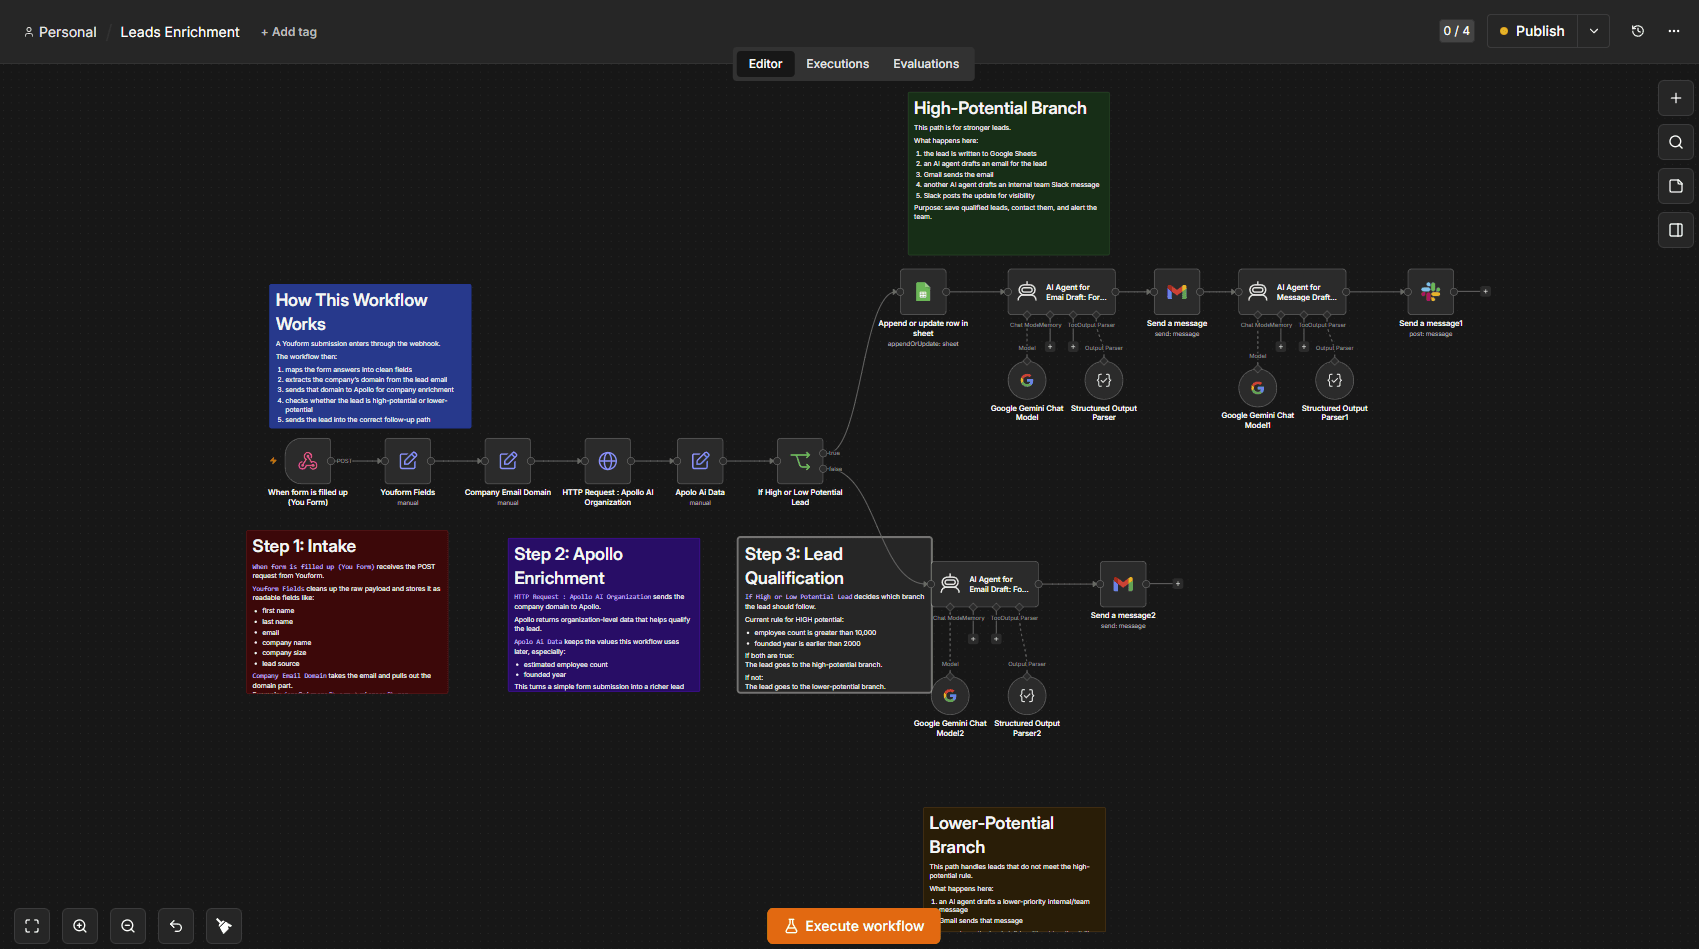
Task: Open the canvas node search icon
Action: pyautogui.click(x=1676, y=142)
